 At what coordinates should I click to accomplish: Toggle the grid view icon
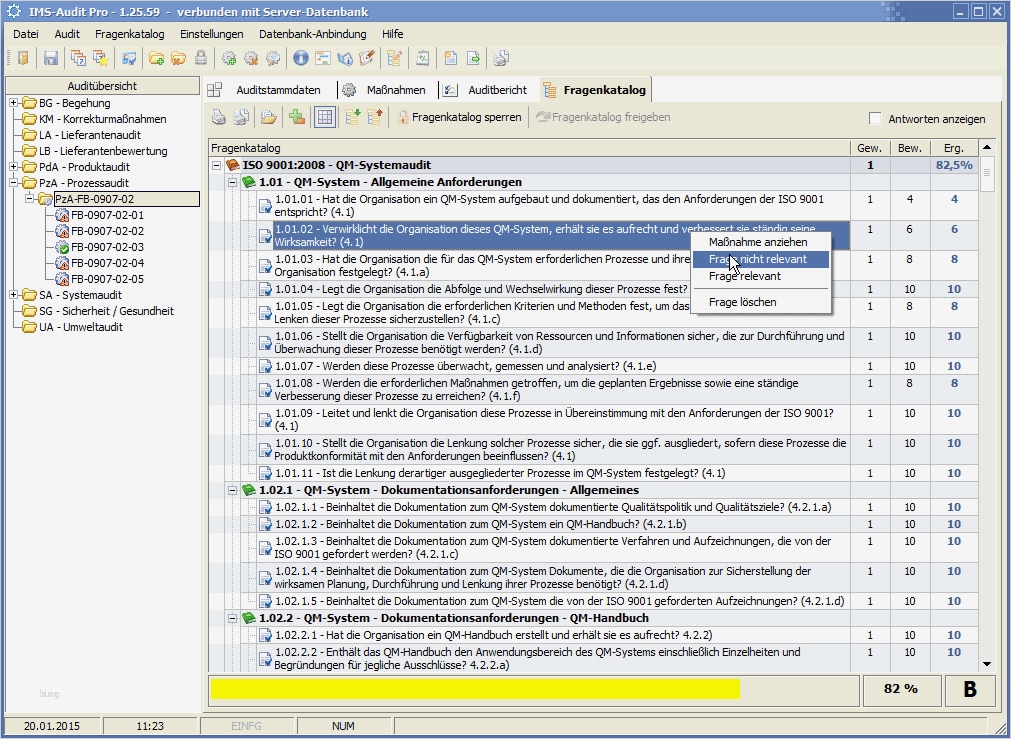pos(324,117)
